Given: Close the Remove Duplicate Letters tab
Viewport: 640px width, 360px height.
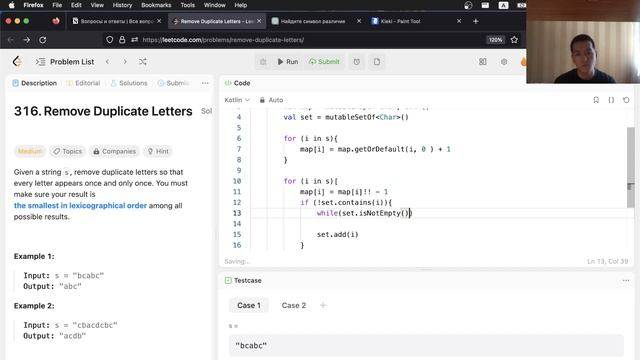Looking at the screenshot, I should click(x=259, y=21).
